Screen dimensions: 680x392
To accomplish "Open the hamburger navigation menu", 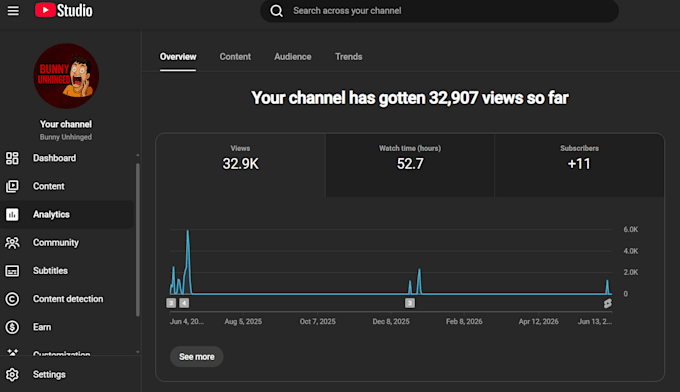I will pos(13,10).
